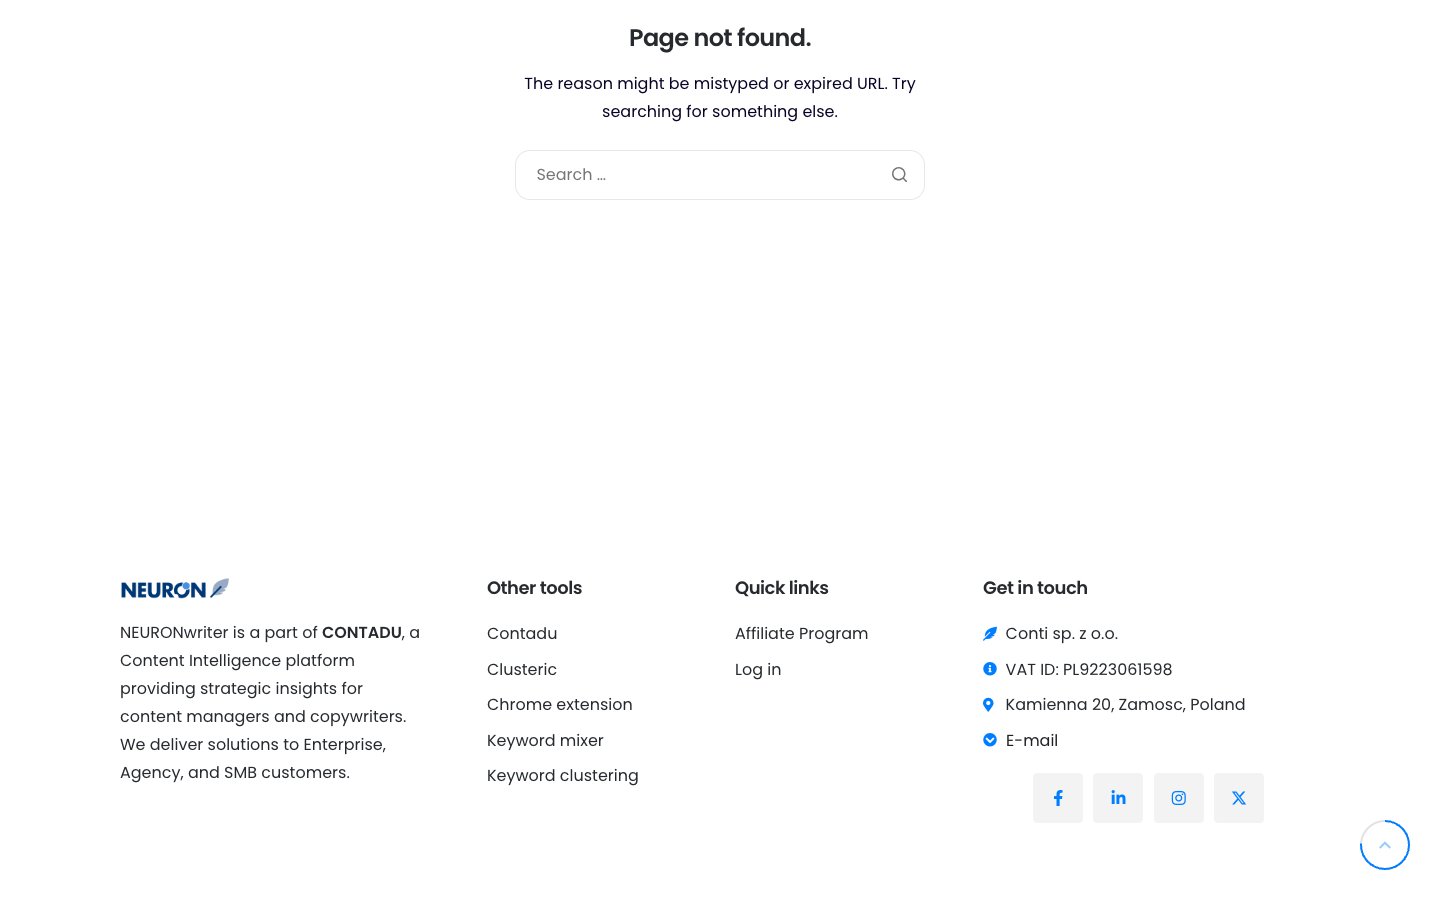Open the Instagram social icon

pyautogui.click(x=1179, y=798)
